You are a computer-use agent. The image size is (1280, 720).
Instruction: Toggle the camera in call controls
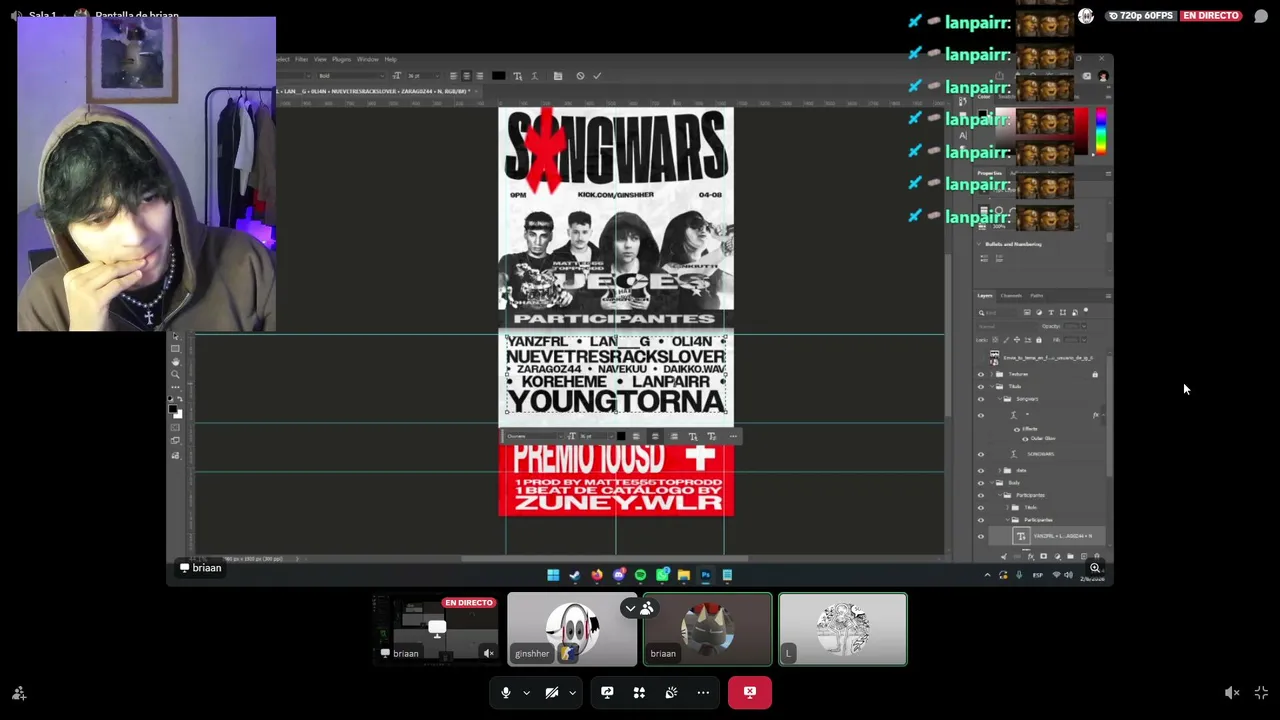(x=552, y=692)
